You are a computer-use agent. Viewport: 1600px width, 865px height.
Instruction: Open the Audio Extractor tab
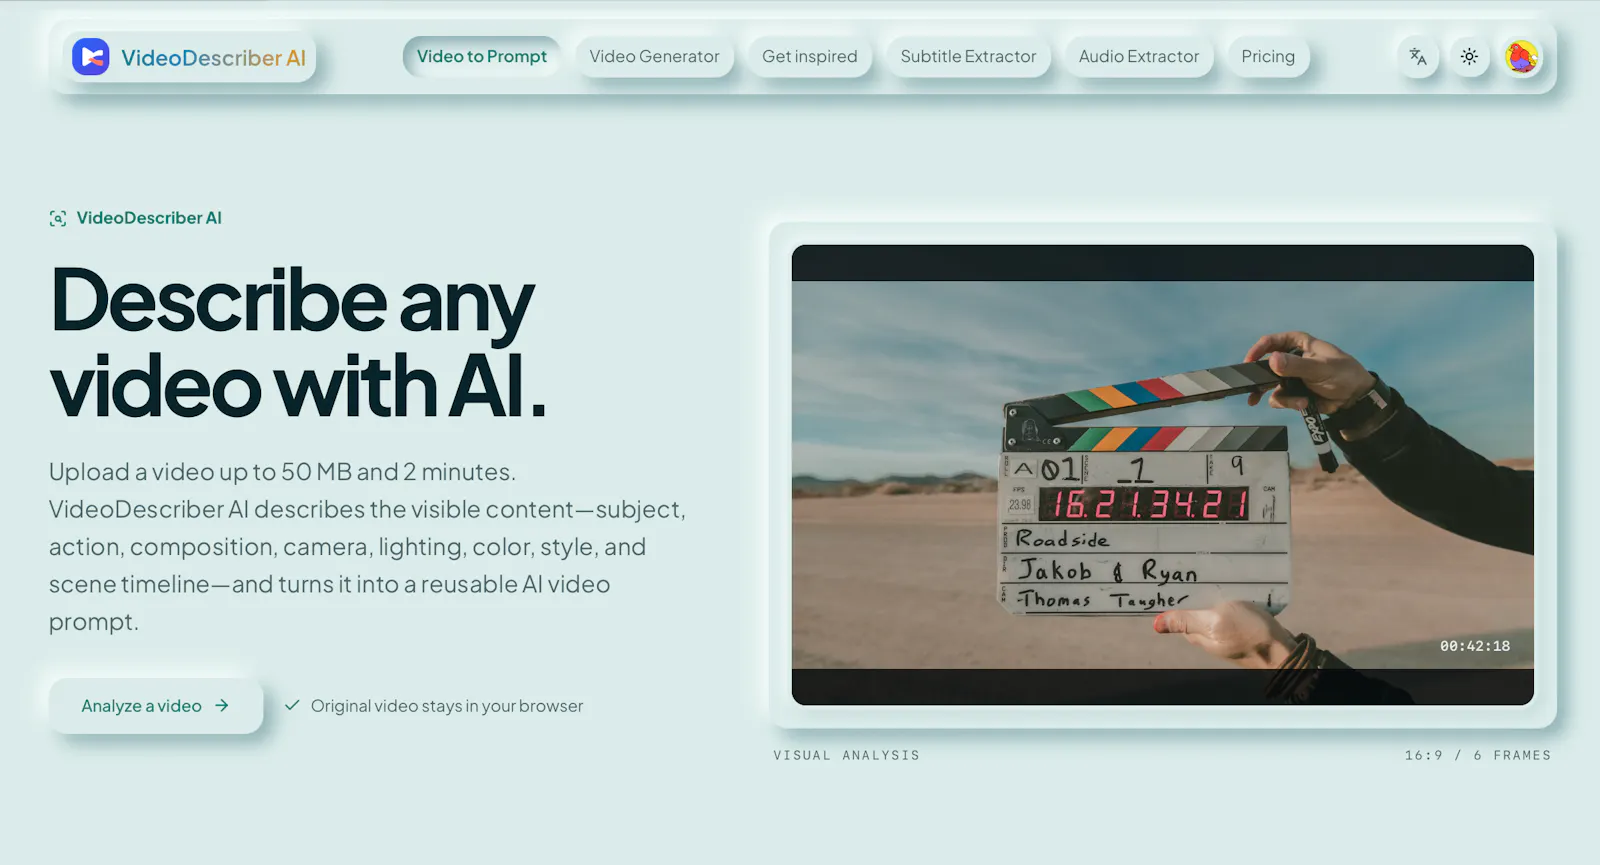[1139, 57]
